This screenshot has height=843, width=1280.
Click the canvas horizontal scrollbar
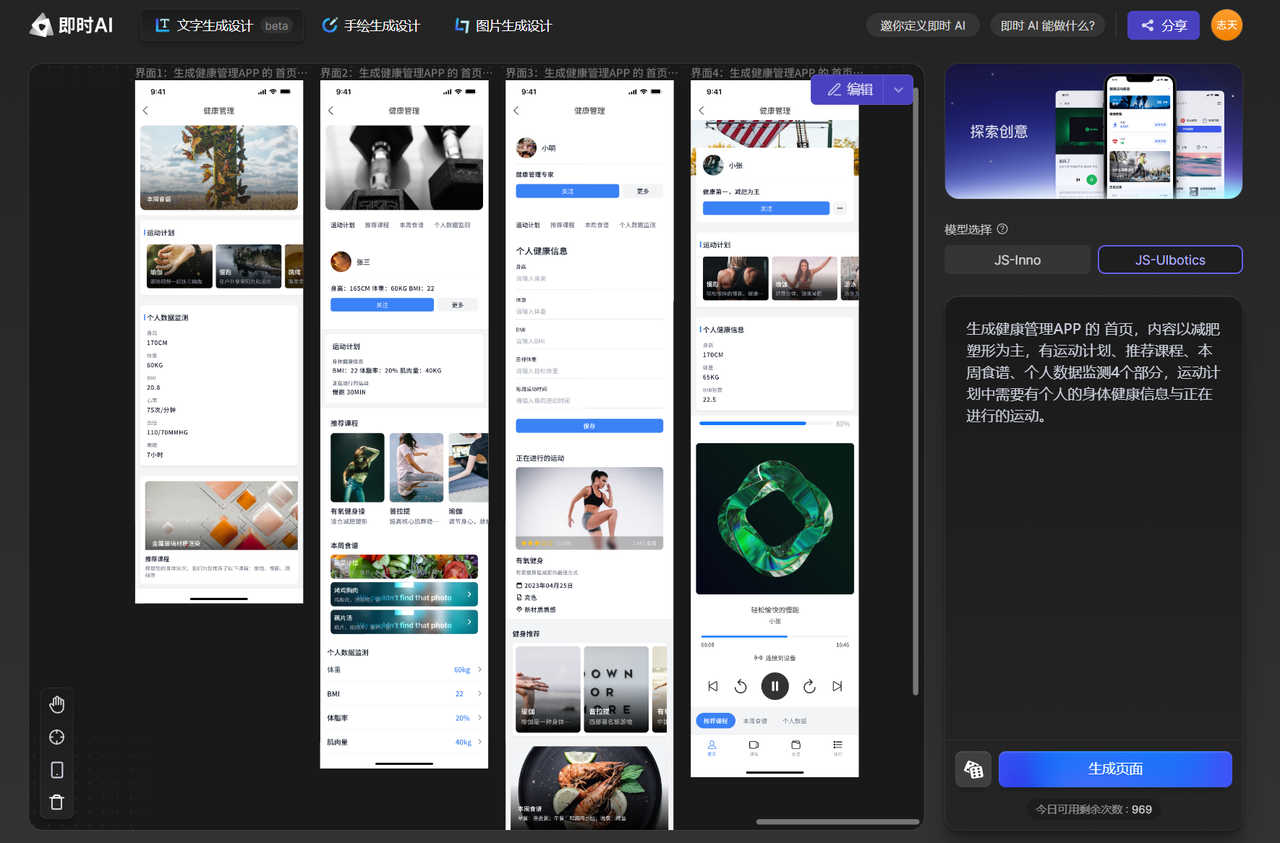(838, 822)
